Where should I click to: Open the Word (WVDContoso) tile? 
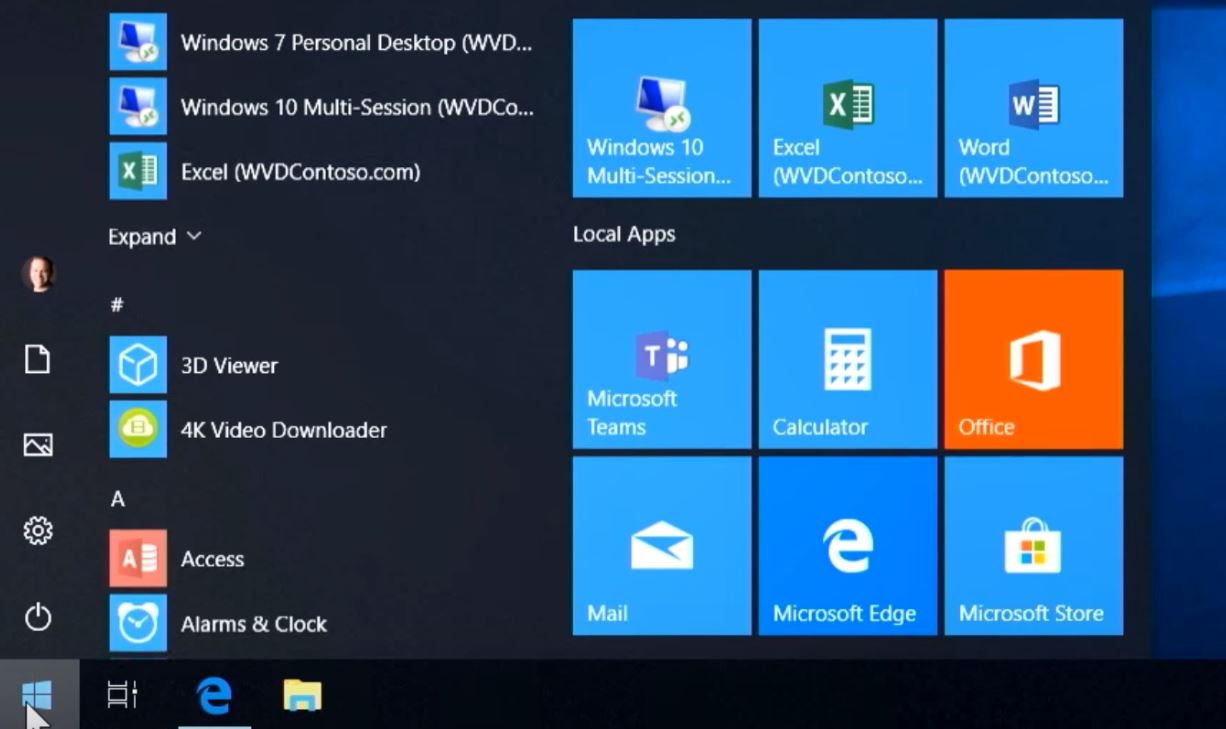[x=1033, y=108]
